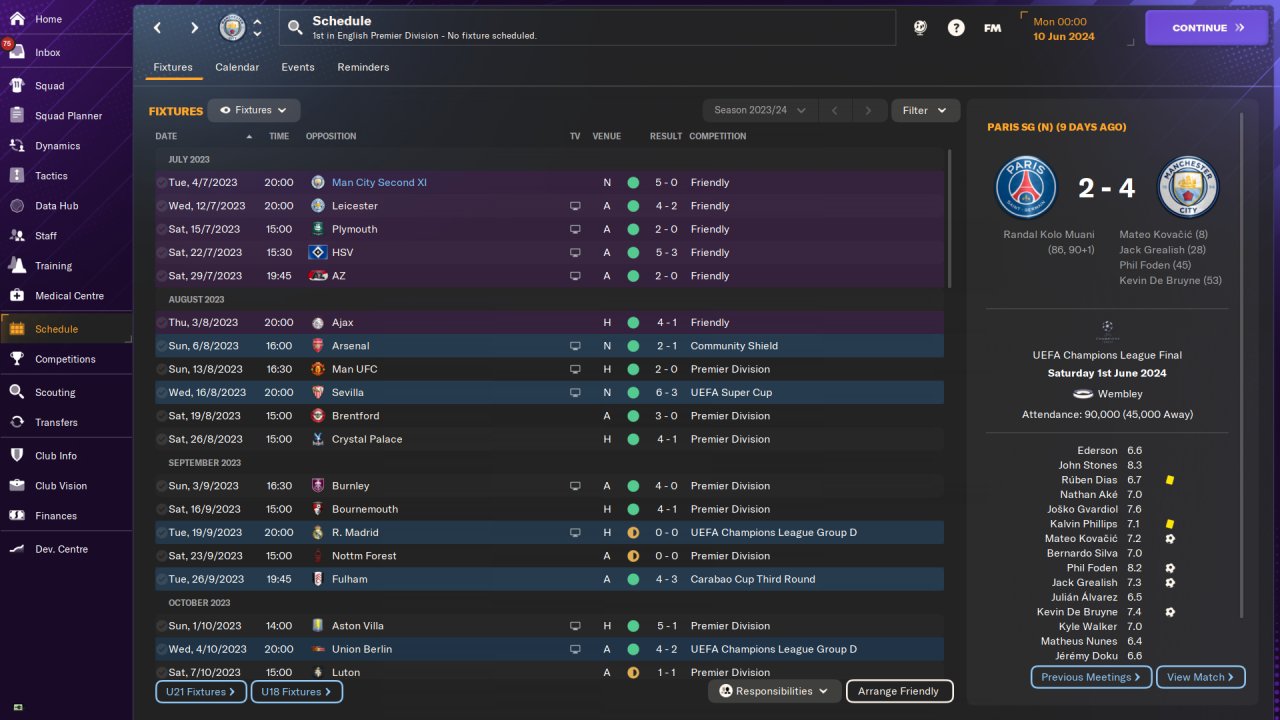Switch to the Fixtures tab
Image resolution: width=1280 pixels, height=720 pixels.
tap(173, 67)
